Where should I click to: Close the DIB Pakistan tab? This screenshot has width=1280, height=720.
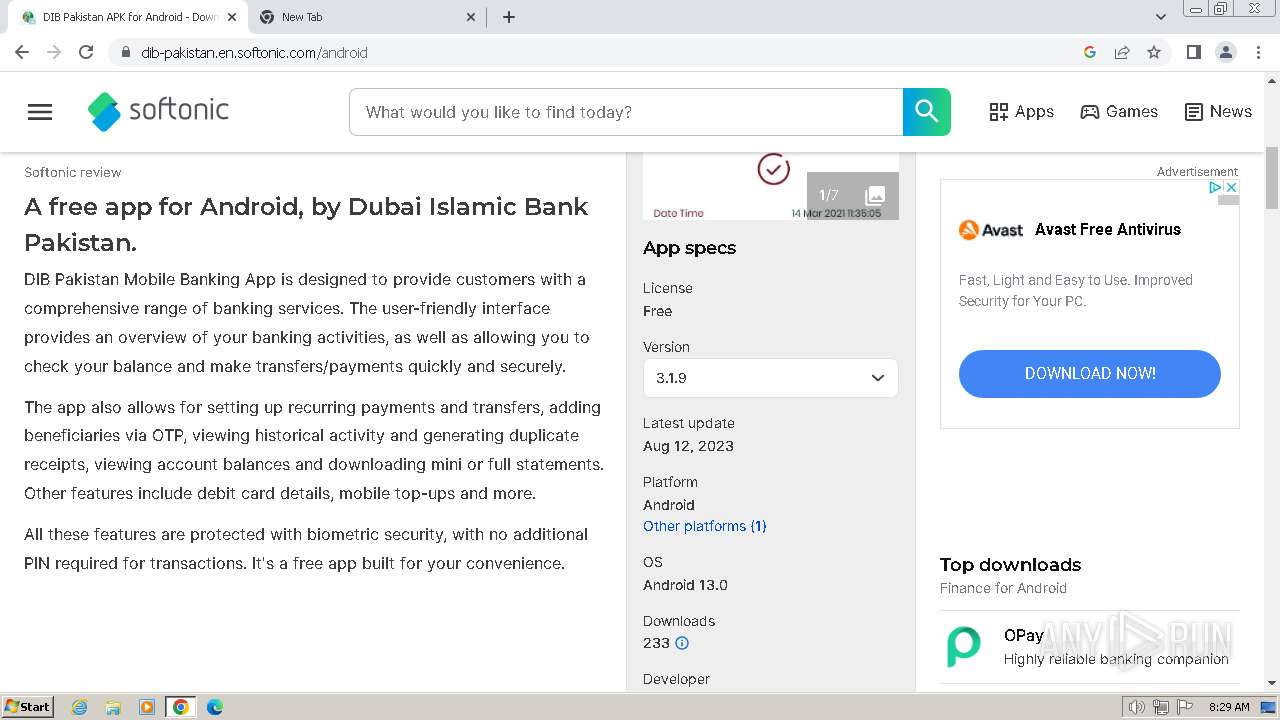232,17
